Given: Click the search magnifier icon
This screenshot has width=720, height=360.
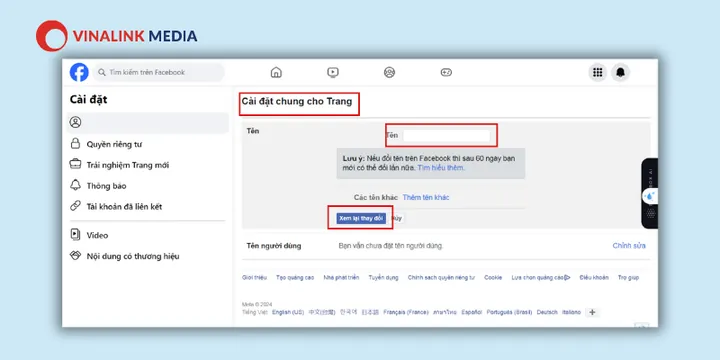Looking at the screenshot, I should point(102,73).
